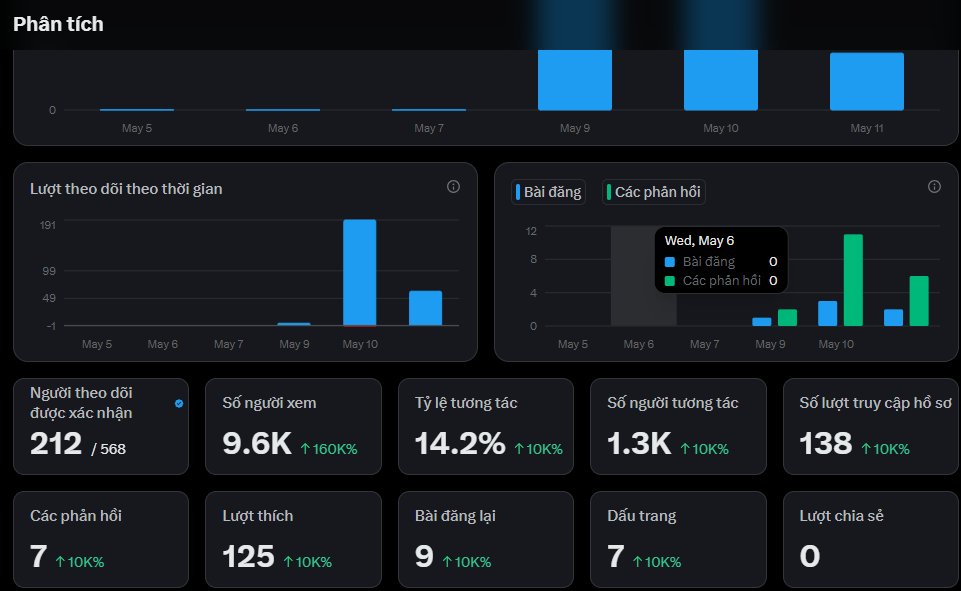
Task: Click the 212 verified followers value
Action: pos(56,443)
